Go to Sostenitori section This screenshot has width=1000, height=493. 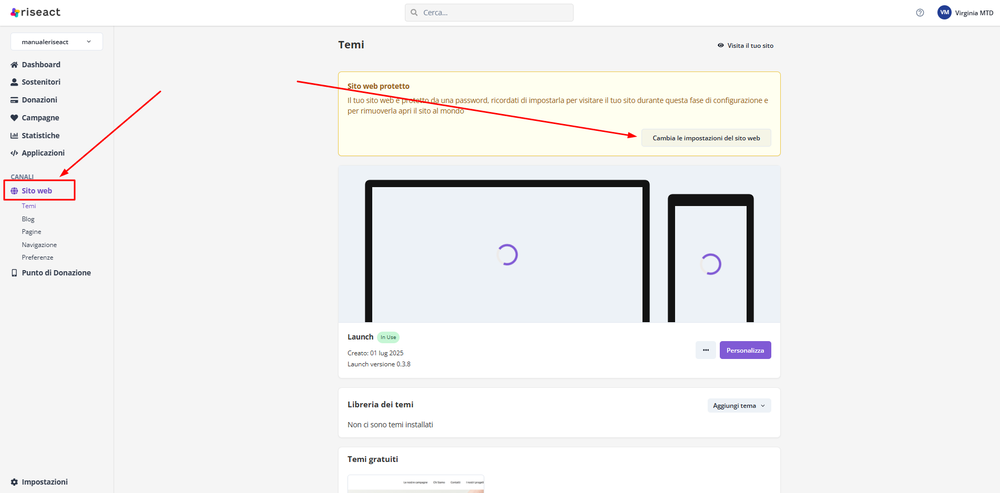[41, 82]
